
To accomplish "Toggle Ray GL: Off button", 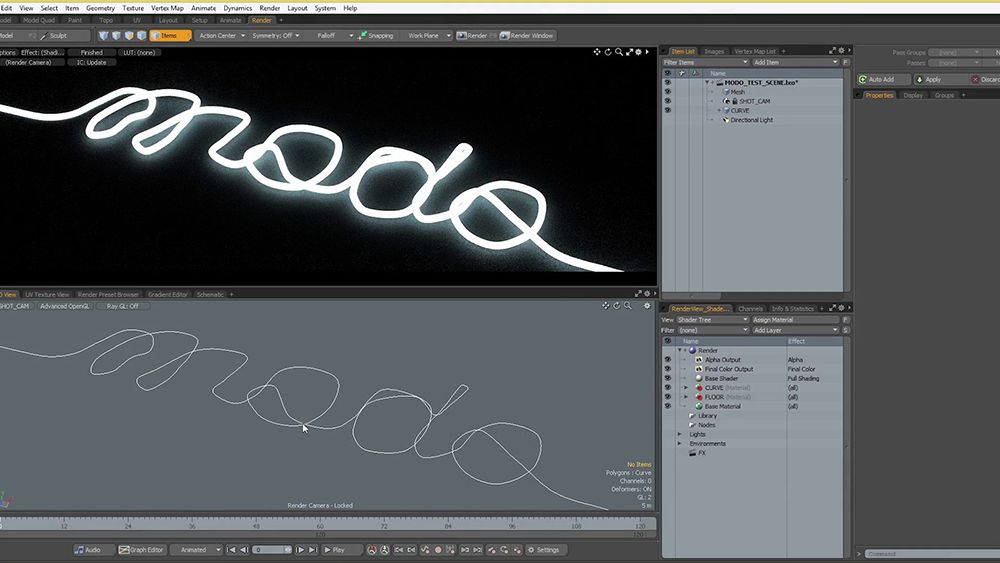I will click(123, 306).
